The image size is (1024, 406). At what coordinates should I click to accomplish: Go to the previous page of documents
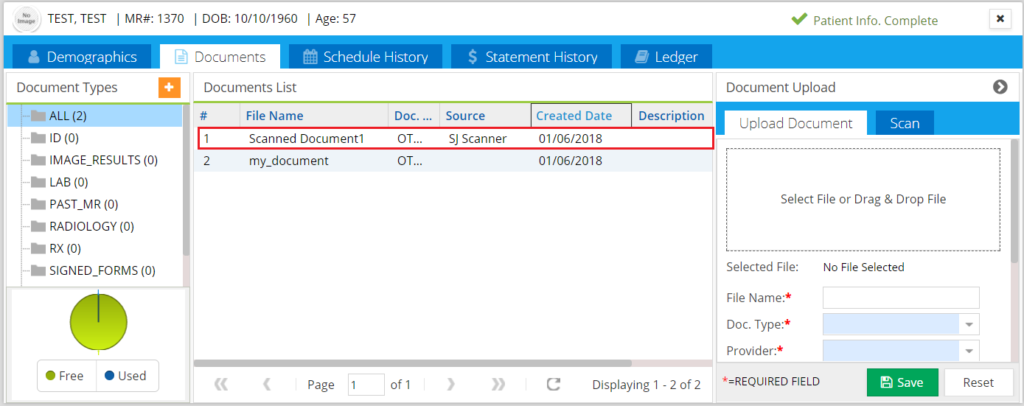point(266,384)
